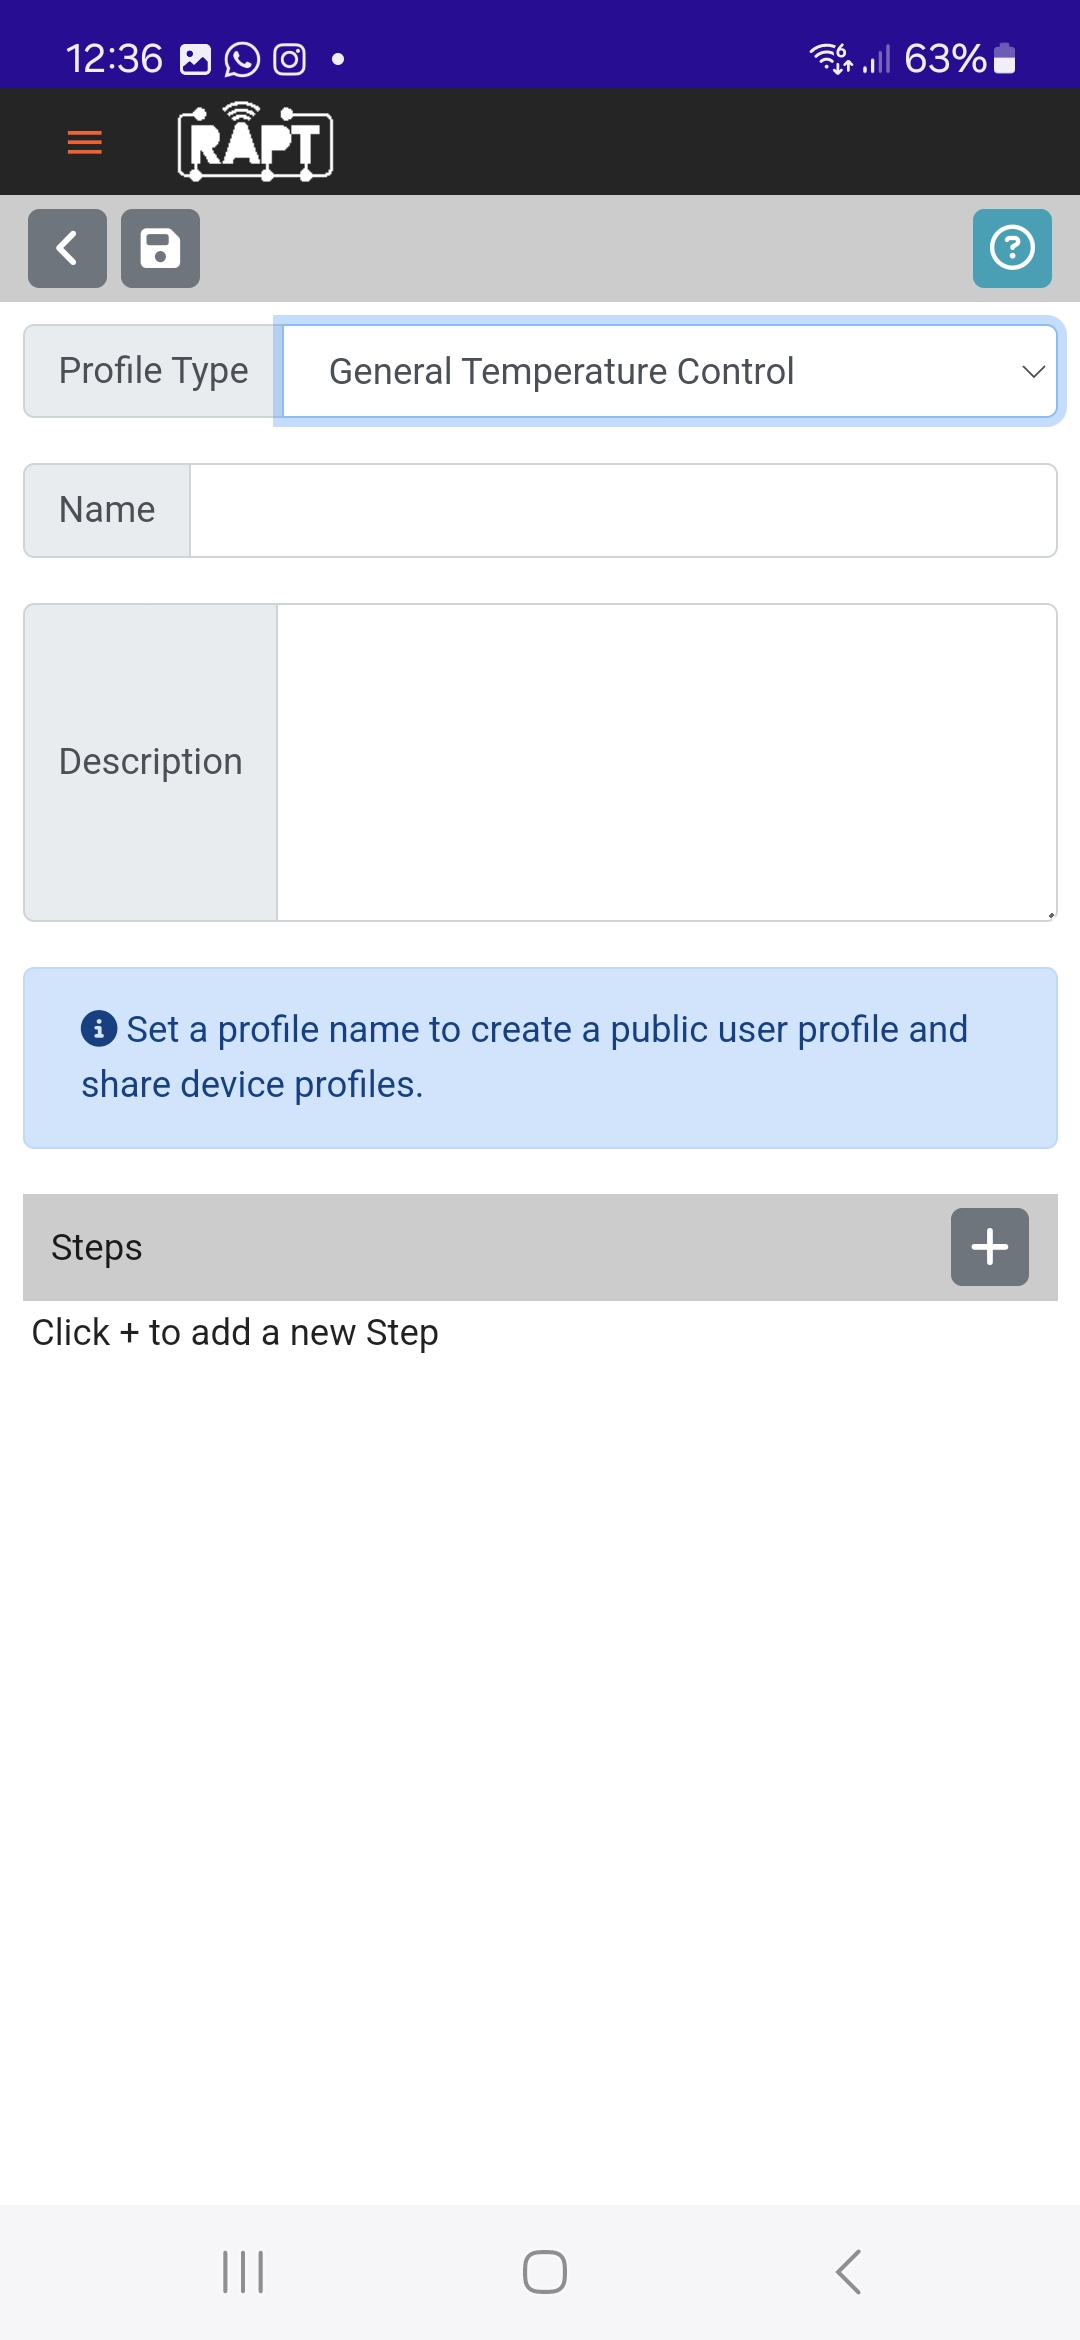The height and width of the screenshot is (2340, 1080).
Task: Open help with the question mark button
Action: (x=1012, y=248)
